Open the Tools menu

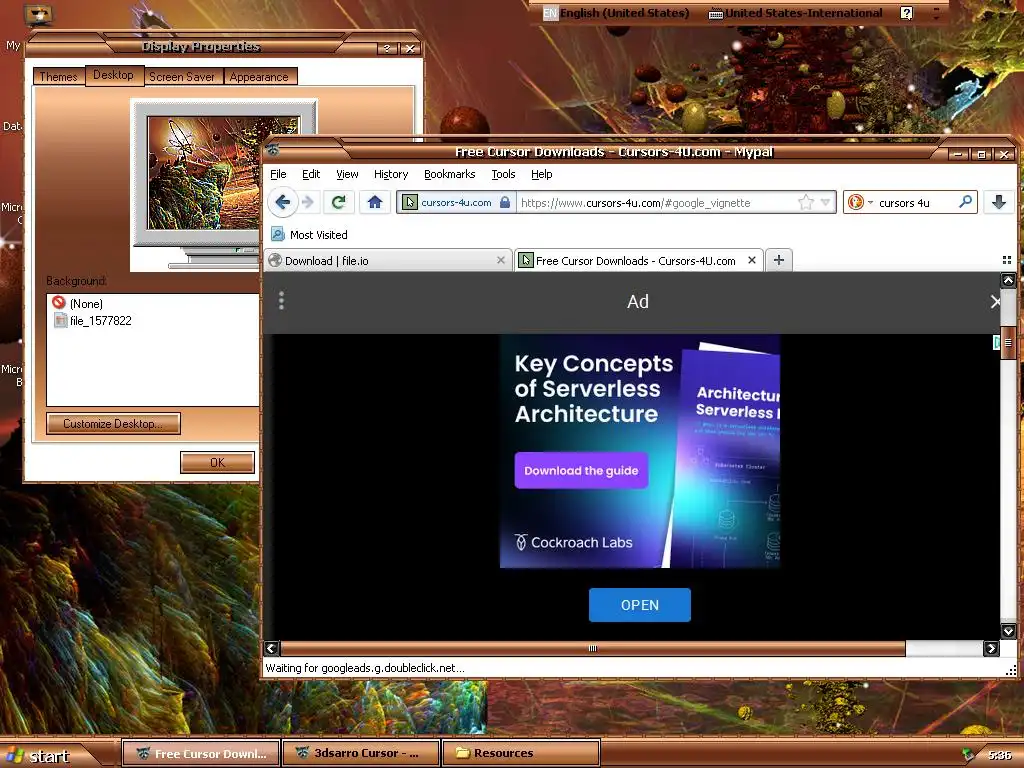pyautogui.click(x=503, y=174)
